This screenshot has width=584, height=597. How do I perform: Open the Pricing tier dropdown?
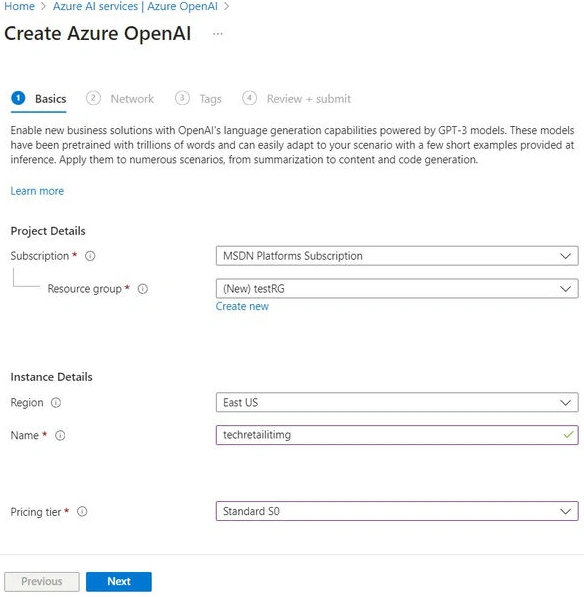click(397, 511)
